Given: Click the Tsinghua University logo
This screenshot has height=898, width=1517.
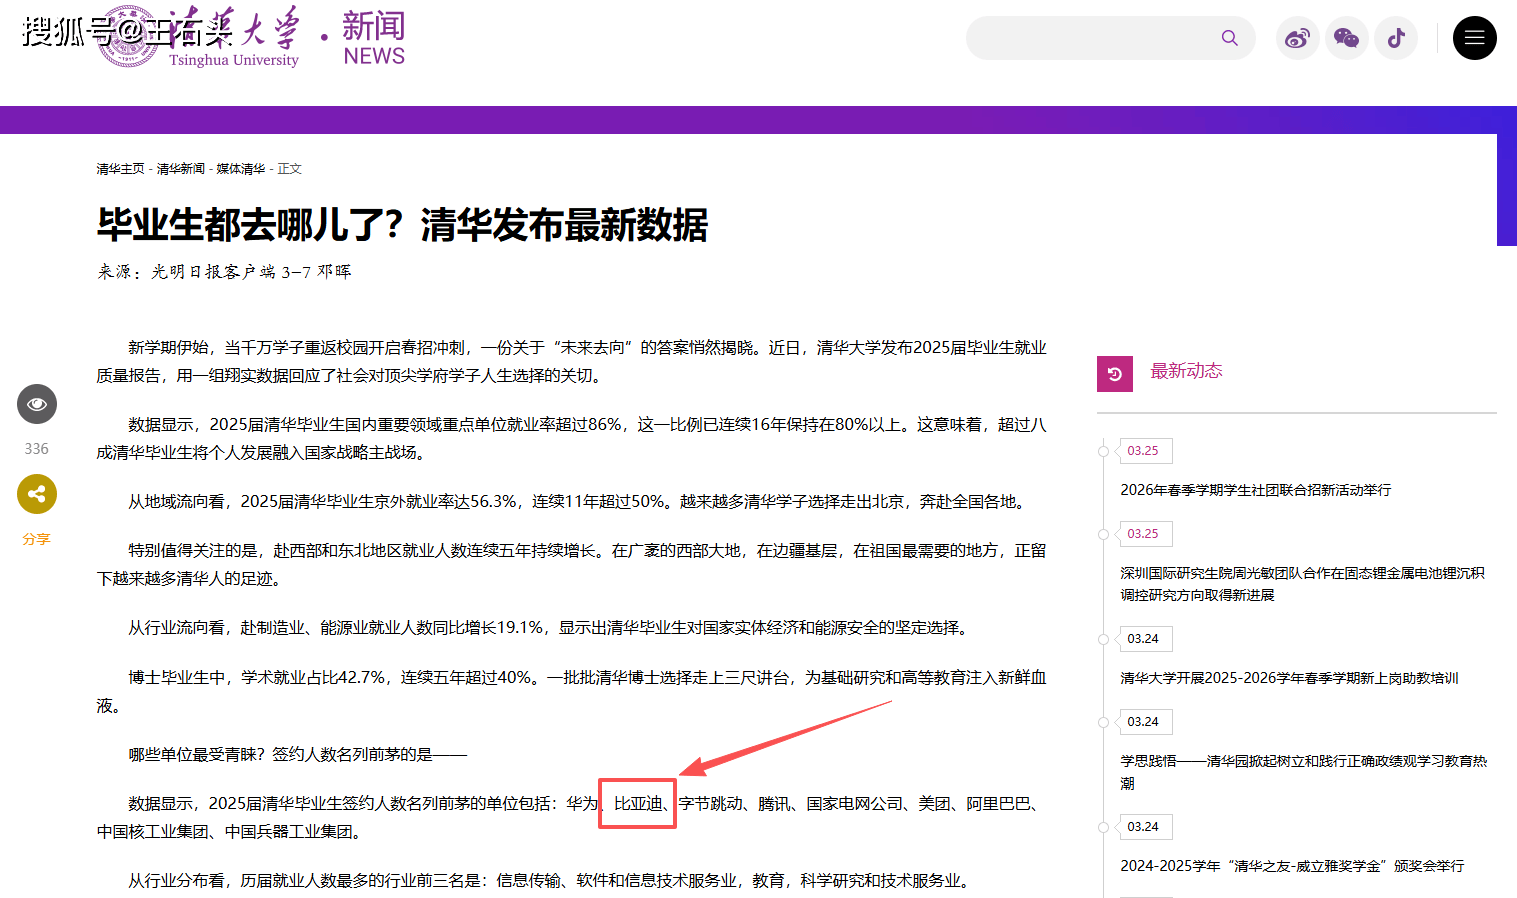Looking at the screenshot, I should click(200, 38).
